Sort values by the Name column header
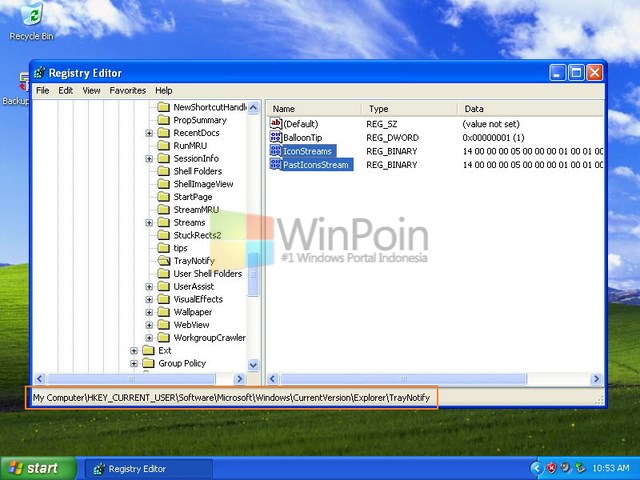The height and width of the screenshot is (480, 640). [312, 108]
